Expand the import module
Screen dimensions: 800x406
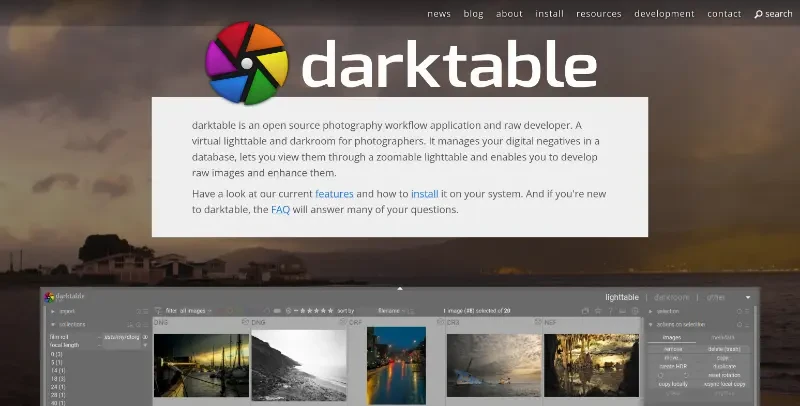coord(53,311)
